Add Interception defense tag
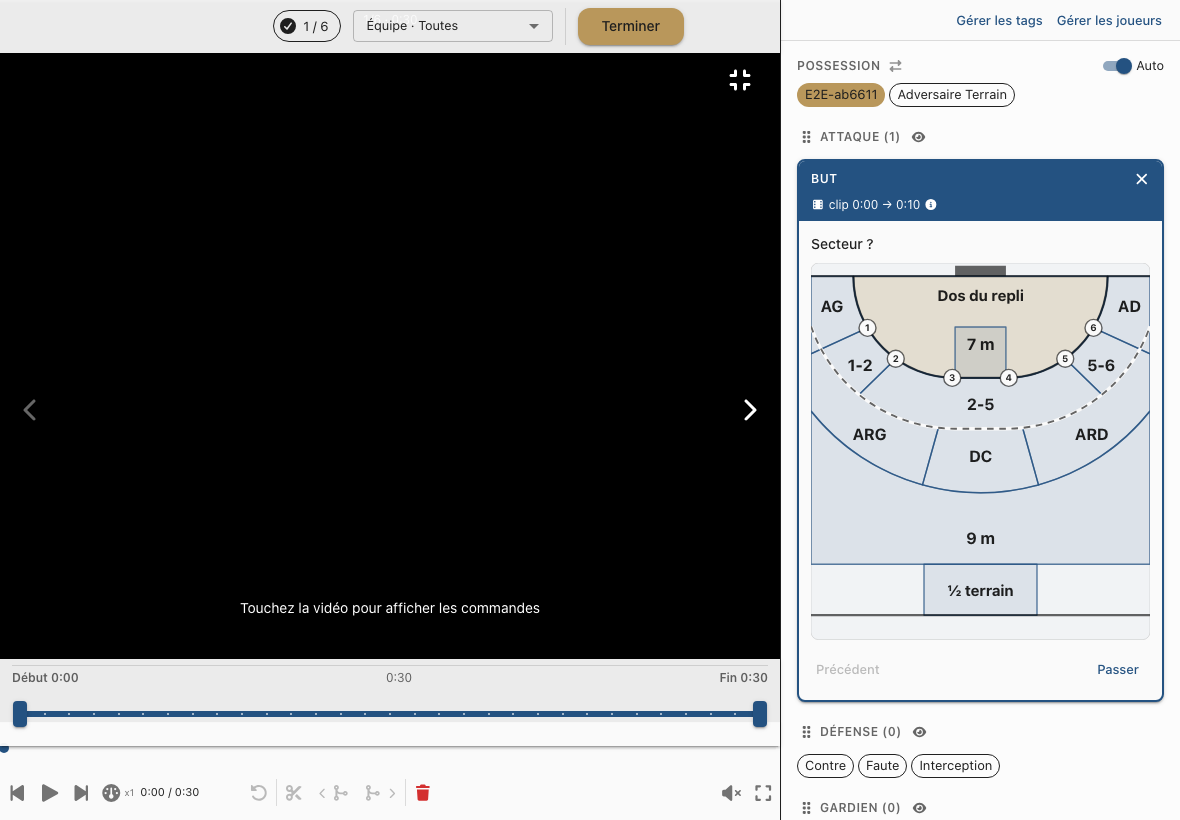Screen dimensions: 1180x820 click(x=956, y=766)
